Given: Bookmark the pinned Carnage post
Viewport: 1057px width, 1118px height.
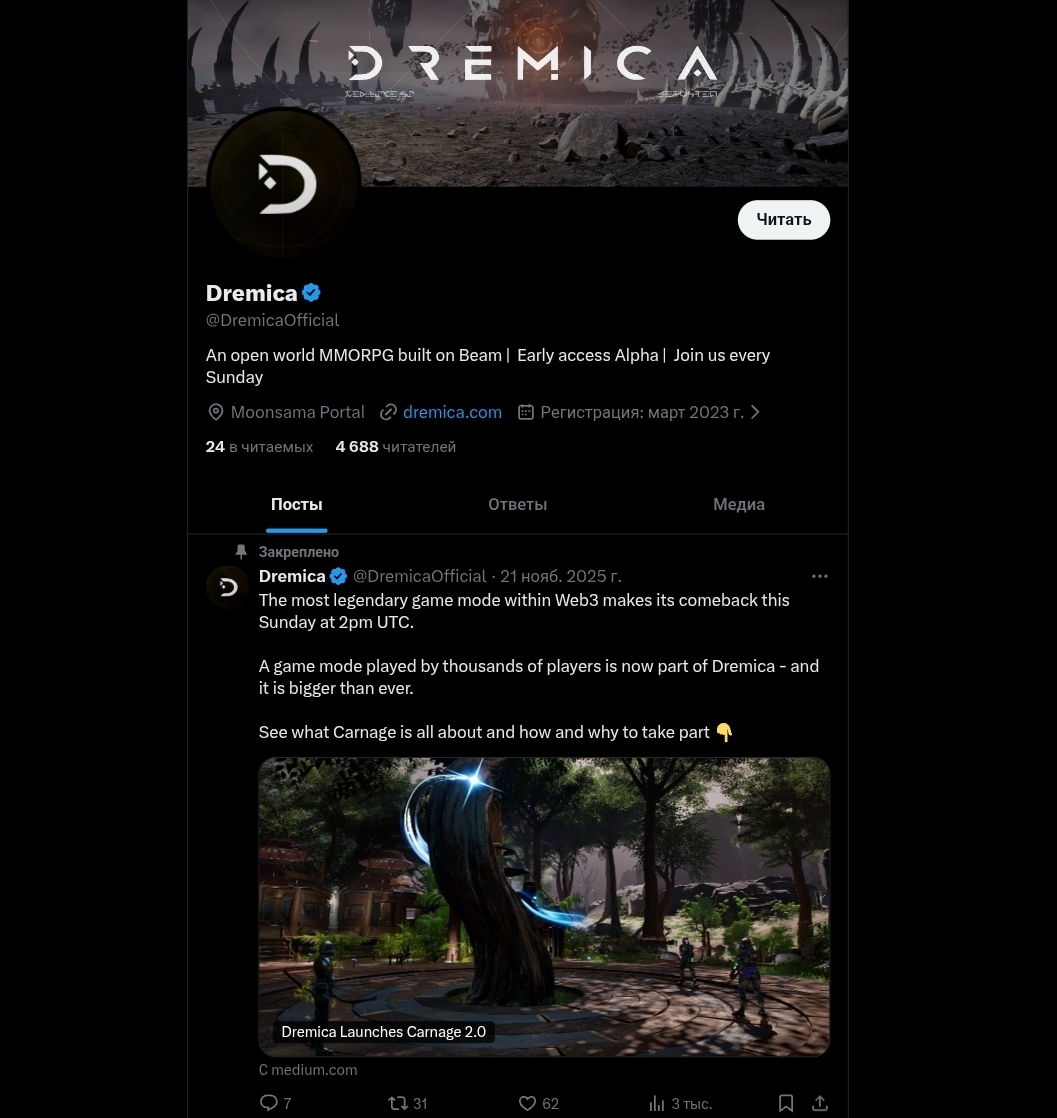Looking at the screenshot, I should point(786,1103).
